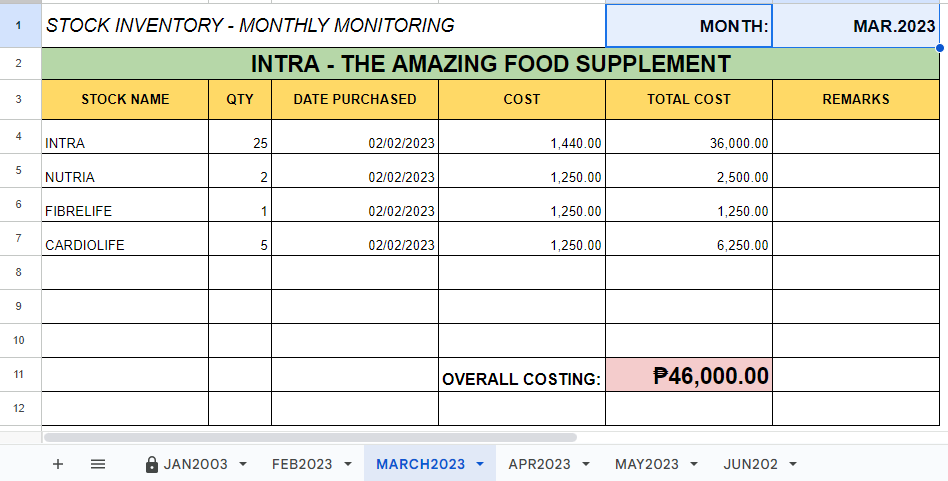Switch to the MAY2023 sheet tab

[646, 464]
